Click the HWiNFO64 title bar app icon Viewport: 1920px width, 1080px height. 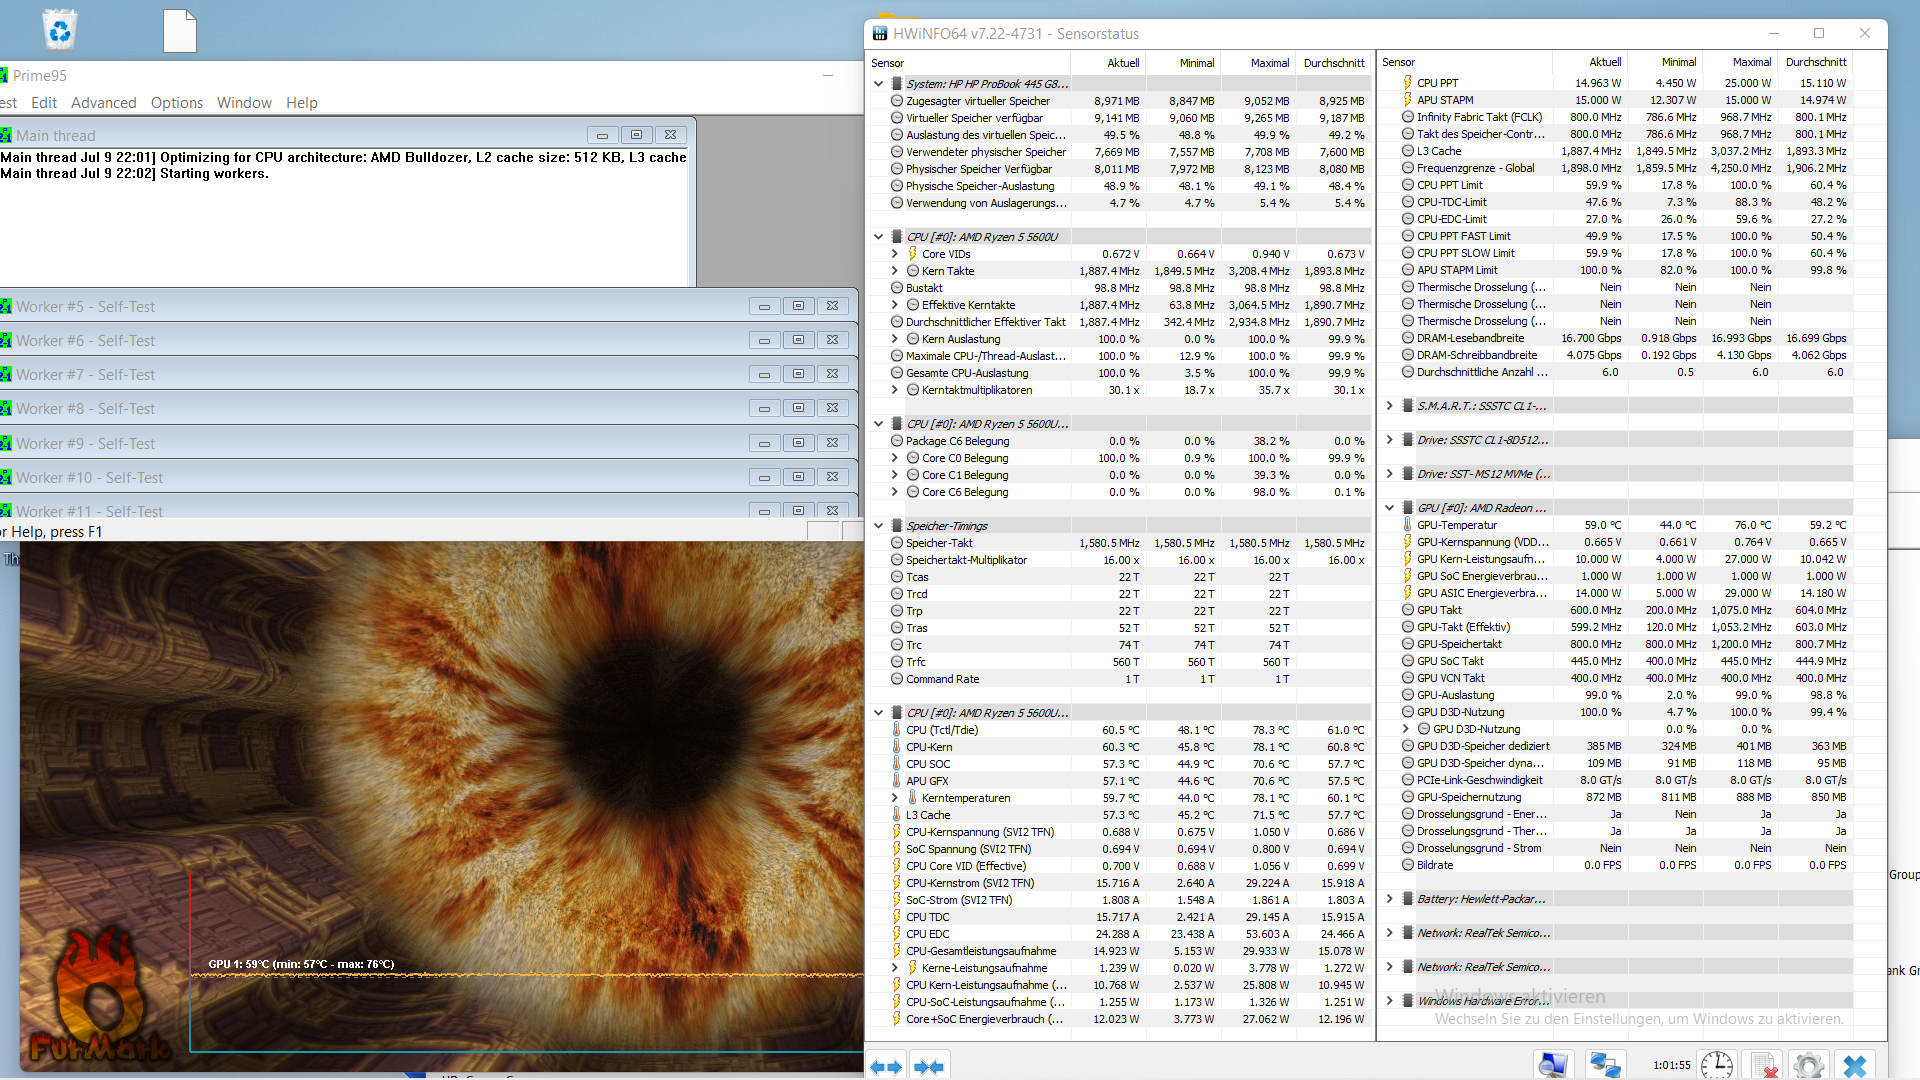coord(880,34)
